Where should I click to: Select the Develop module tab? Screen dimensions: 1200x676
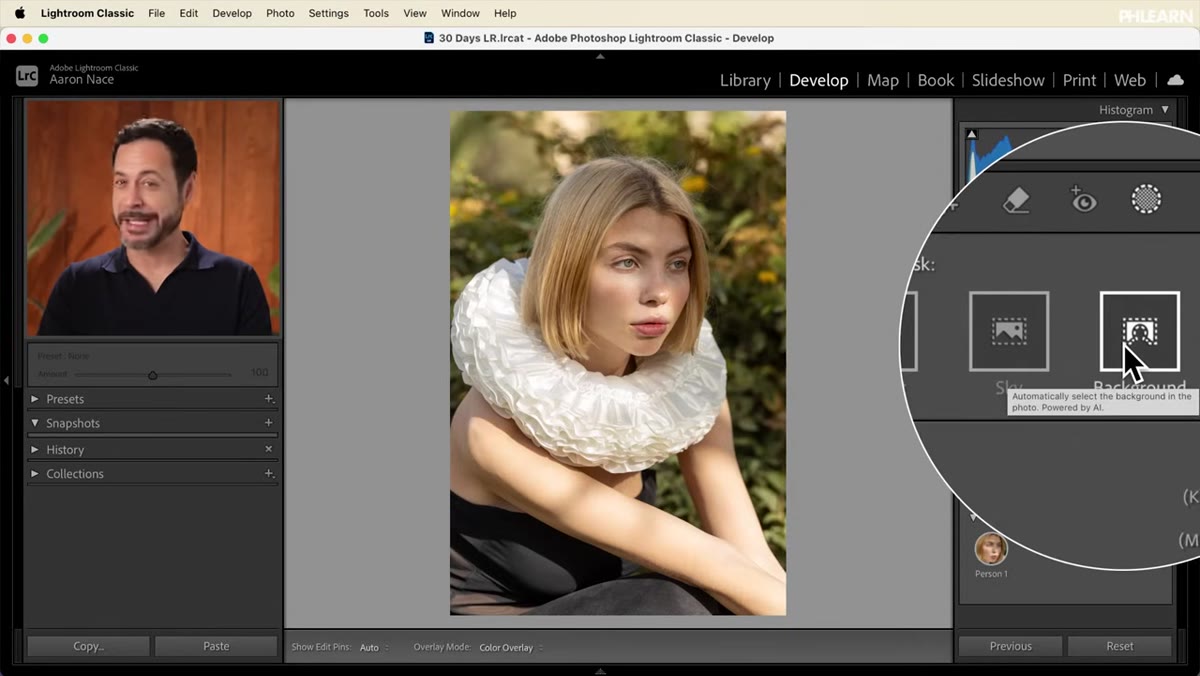[818, 80]
